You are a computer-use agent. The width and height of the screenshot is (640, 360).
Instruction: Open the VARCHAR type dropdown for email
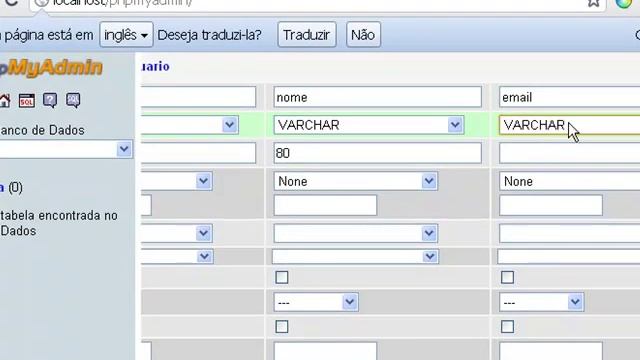(x=569, y=125)
